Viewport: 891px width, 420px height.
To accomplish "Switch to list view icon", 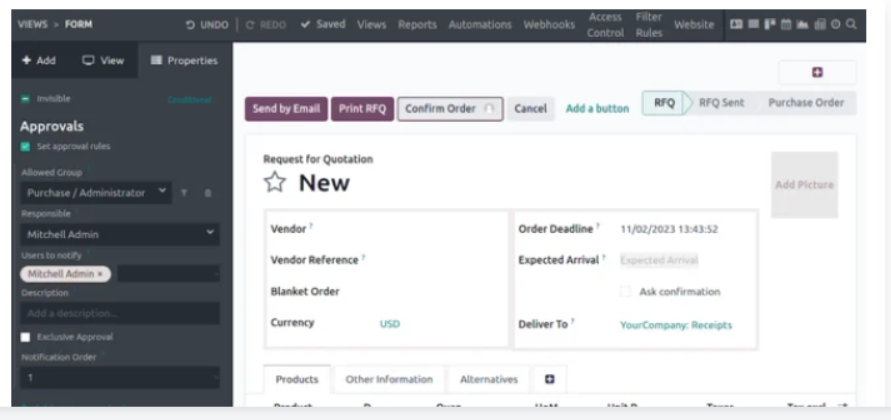I will coord(753,24).
